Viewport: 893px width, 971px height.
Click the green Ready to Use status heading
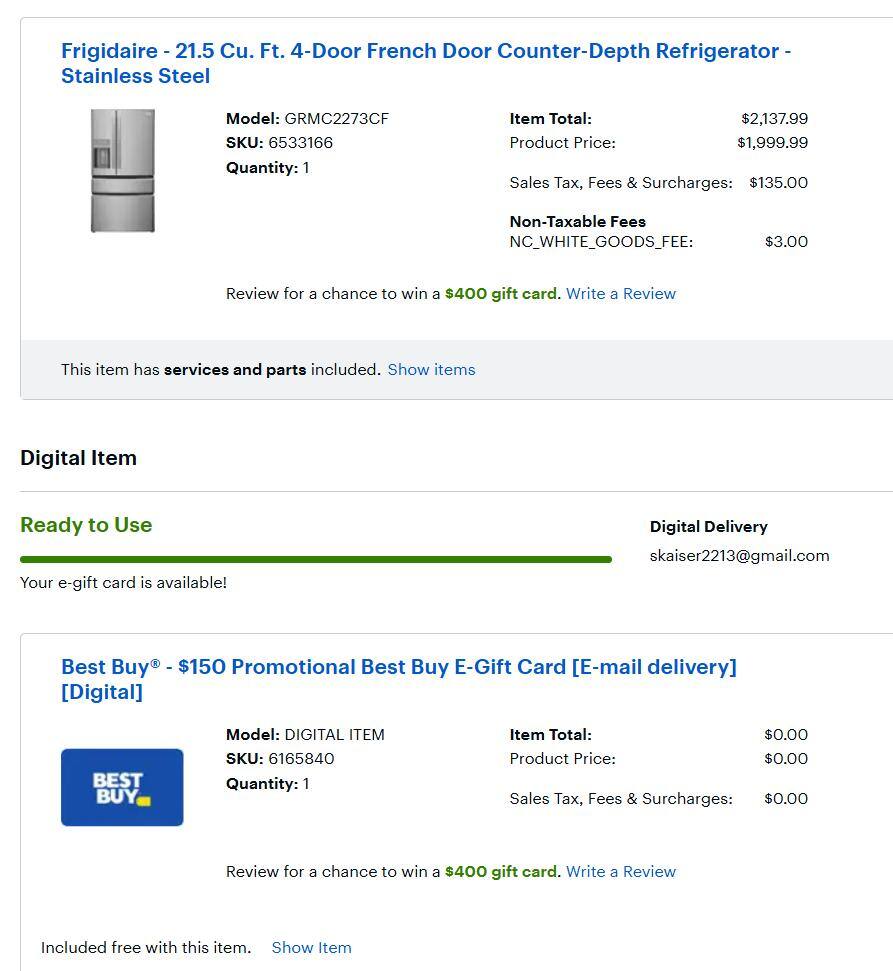86,525
